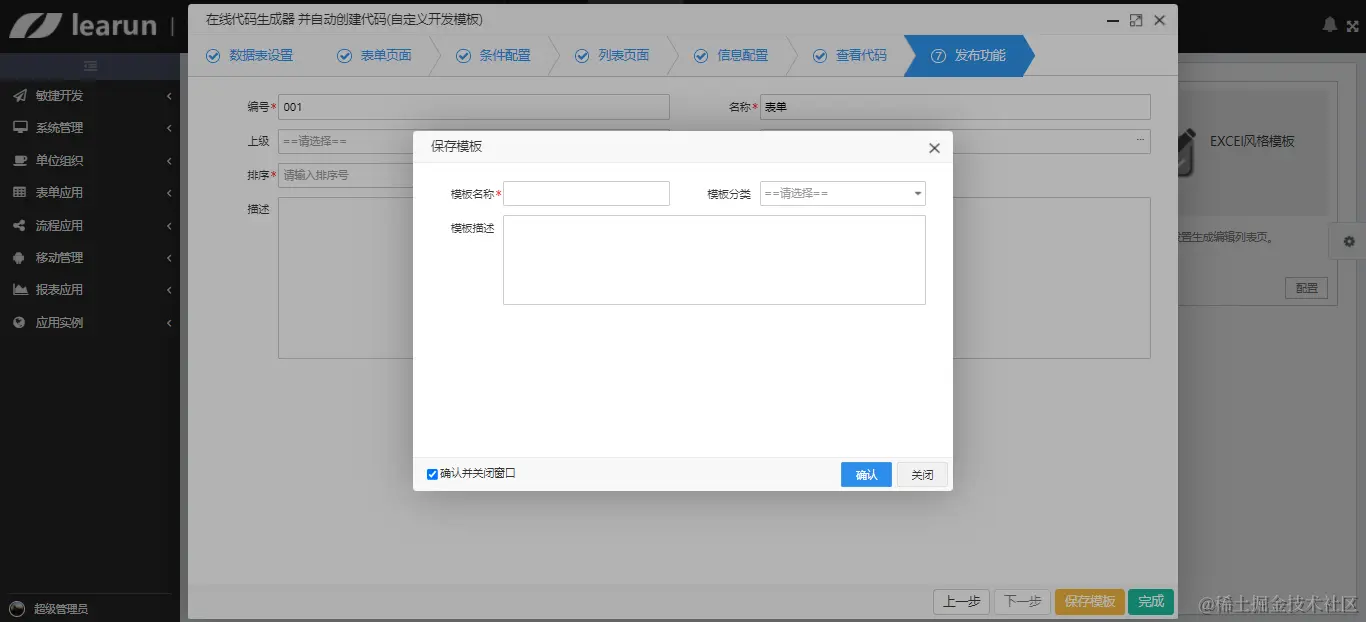The width and height of the screenshot is (1366, 622).
Task: Open the 模板分类 template category dropdown
Action: pos(841,193)
